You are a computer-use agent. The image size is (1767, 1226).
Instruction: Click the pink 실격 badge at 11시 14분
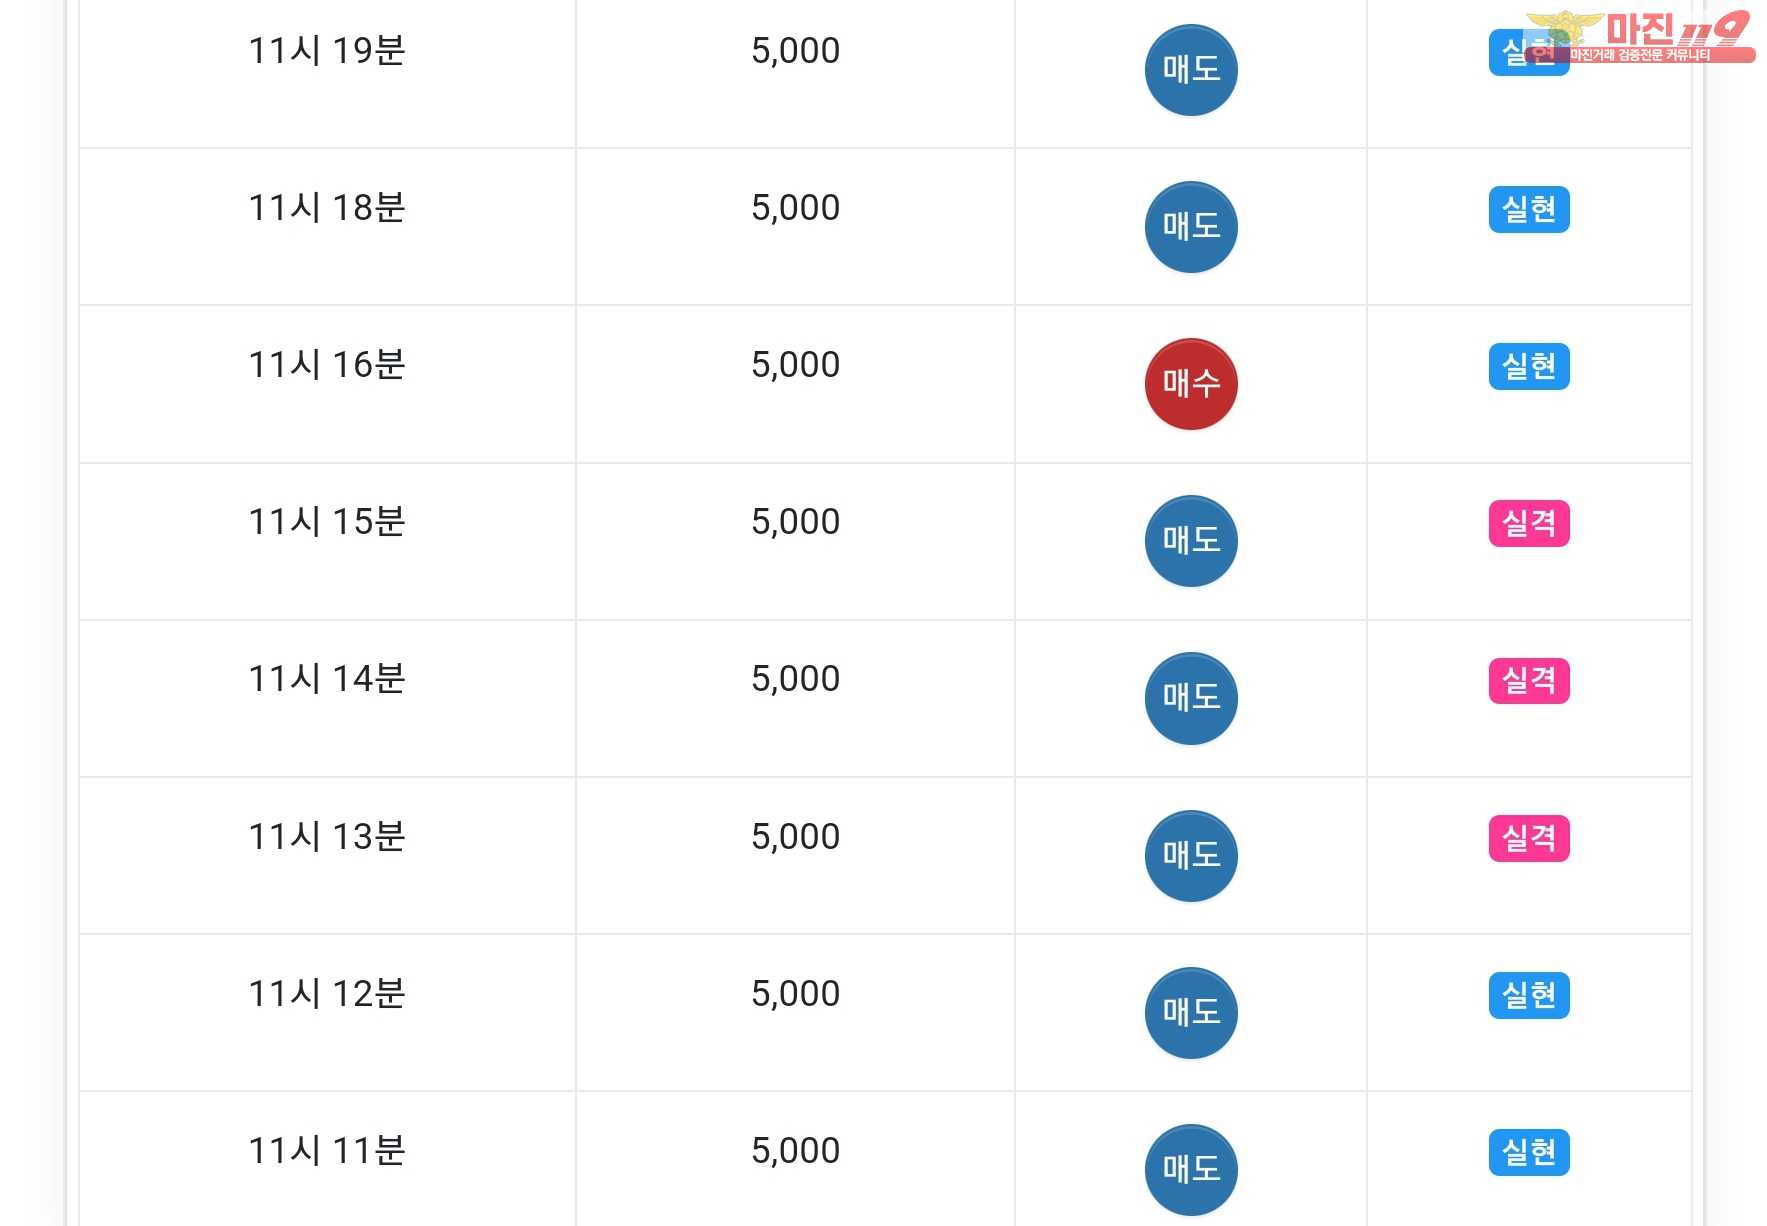pyautogui.click(x=1528, y=681)
